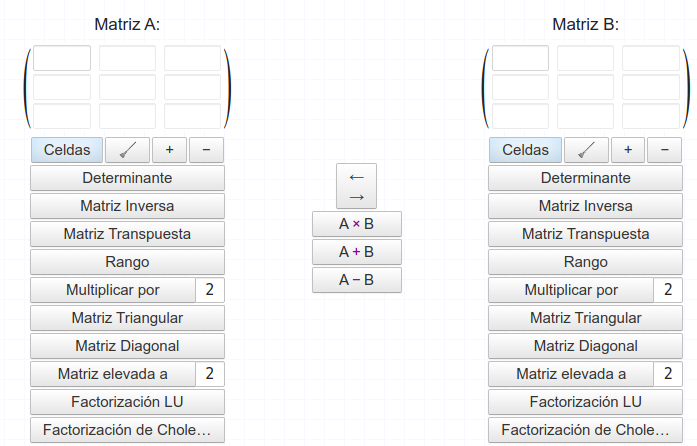The height and width of the screenshot is (446, 697).
Task: Clear Matriz B with the broom icon
Action: pyautogui.click(x=586, y=150)
